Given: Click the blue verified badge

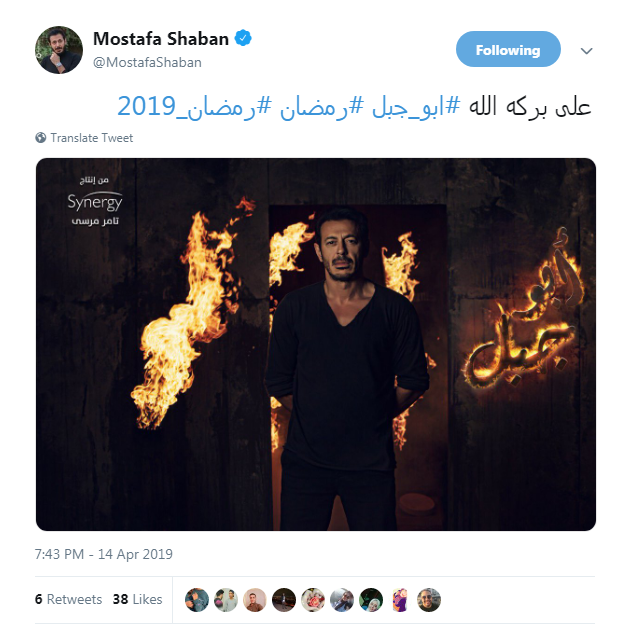Looking at the screenshot, I should click(243, 38).
